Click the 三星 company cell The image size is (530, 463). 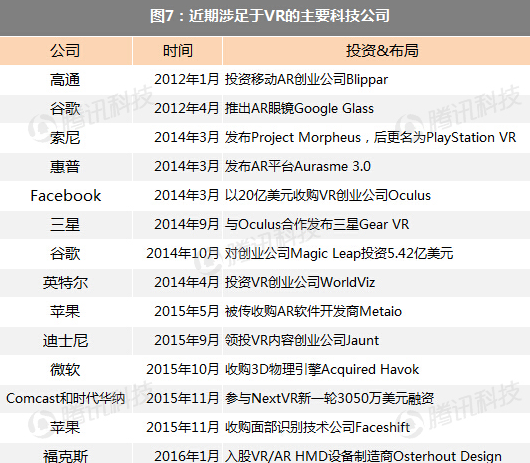point(65,225)
